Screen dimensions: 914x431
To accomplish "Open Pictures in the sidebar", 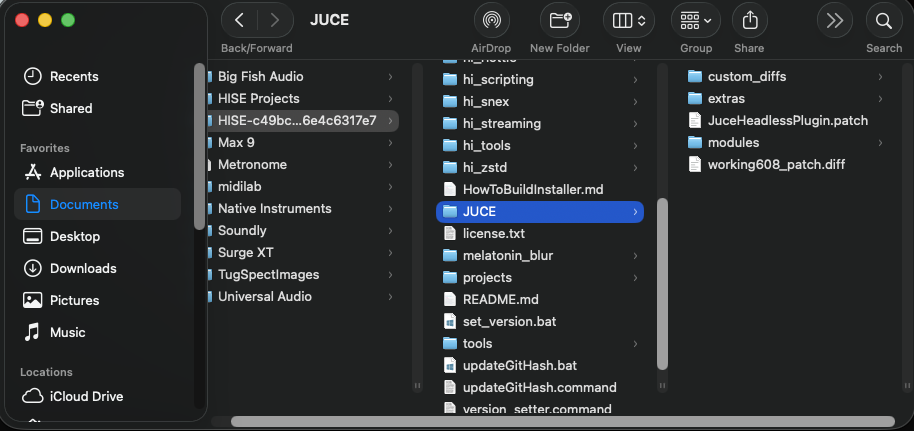I will pyautogui.click(x=97, y=300).
